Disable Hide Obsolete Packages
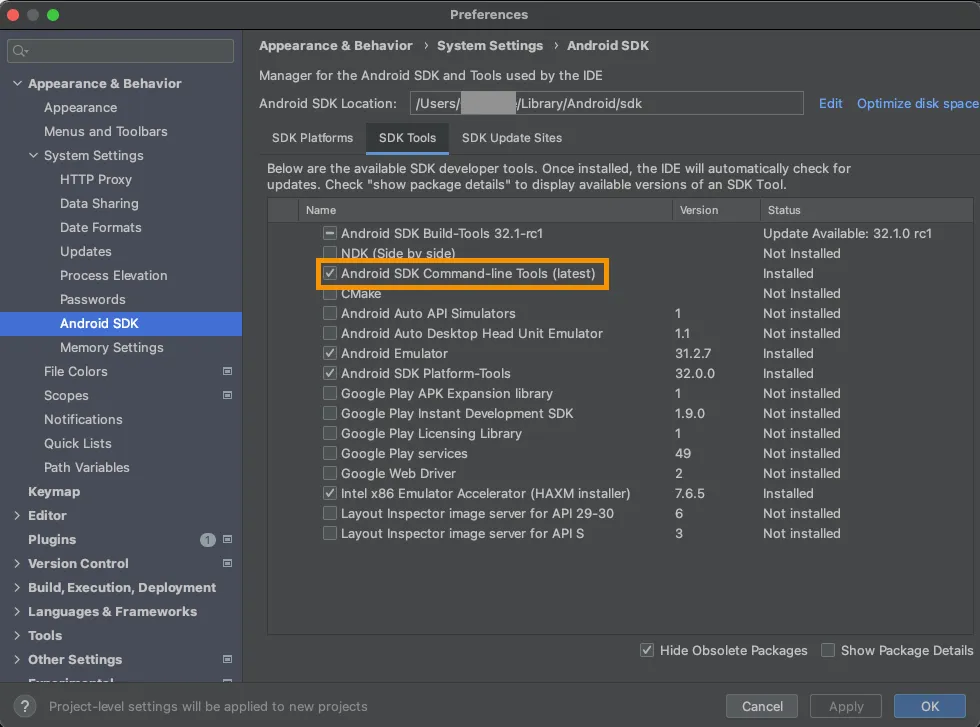This screenshot has height=727, width=980. coord(647,650)
